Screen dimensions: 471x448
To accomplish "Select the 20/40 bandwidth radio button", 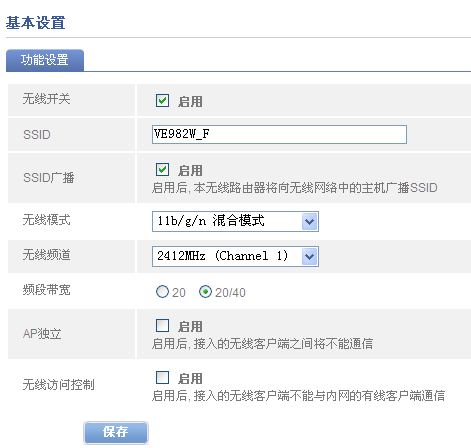I will [205, 292].
